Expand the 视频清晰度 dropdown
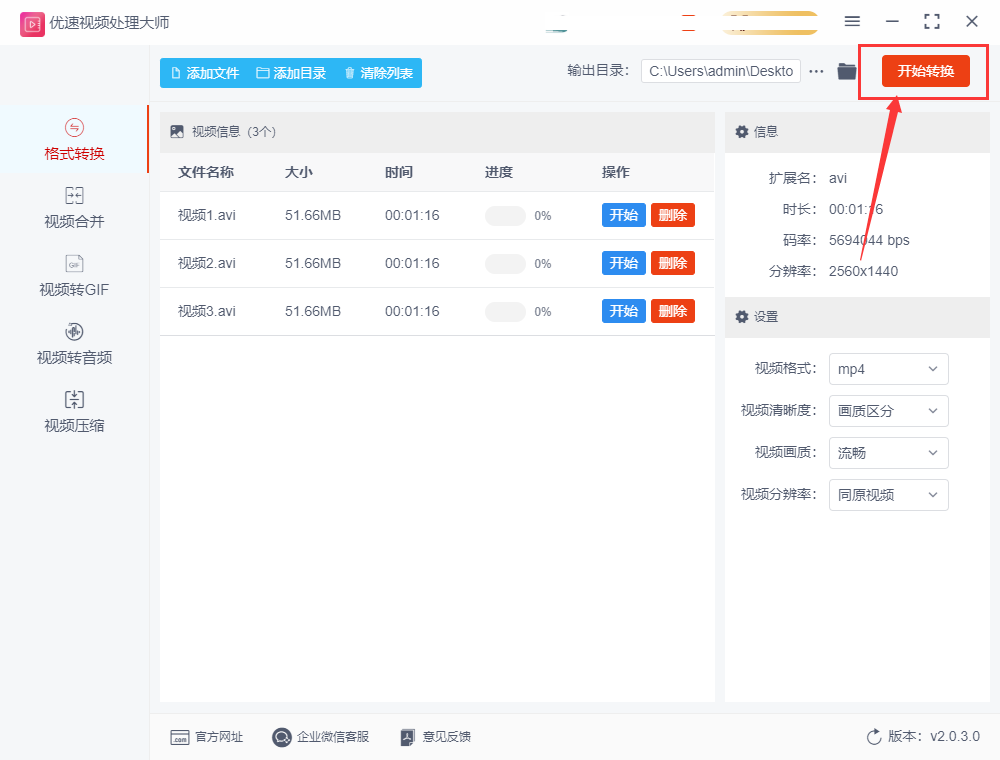1000x760 pixels. pyautogui.click(x=888, y=411)
